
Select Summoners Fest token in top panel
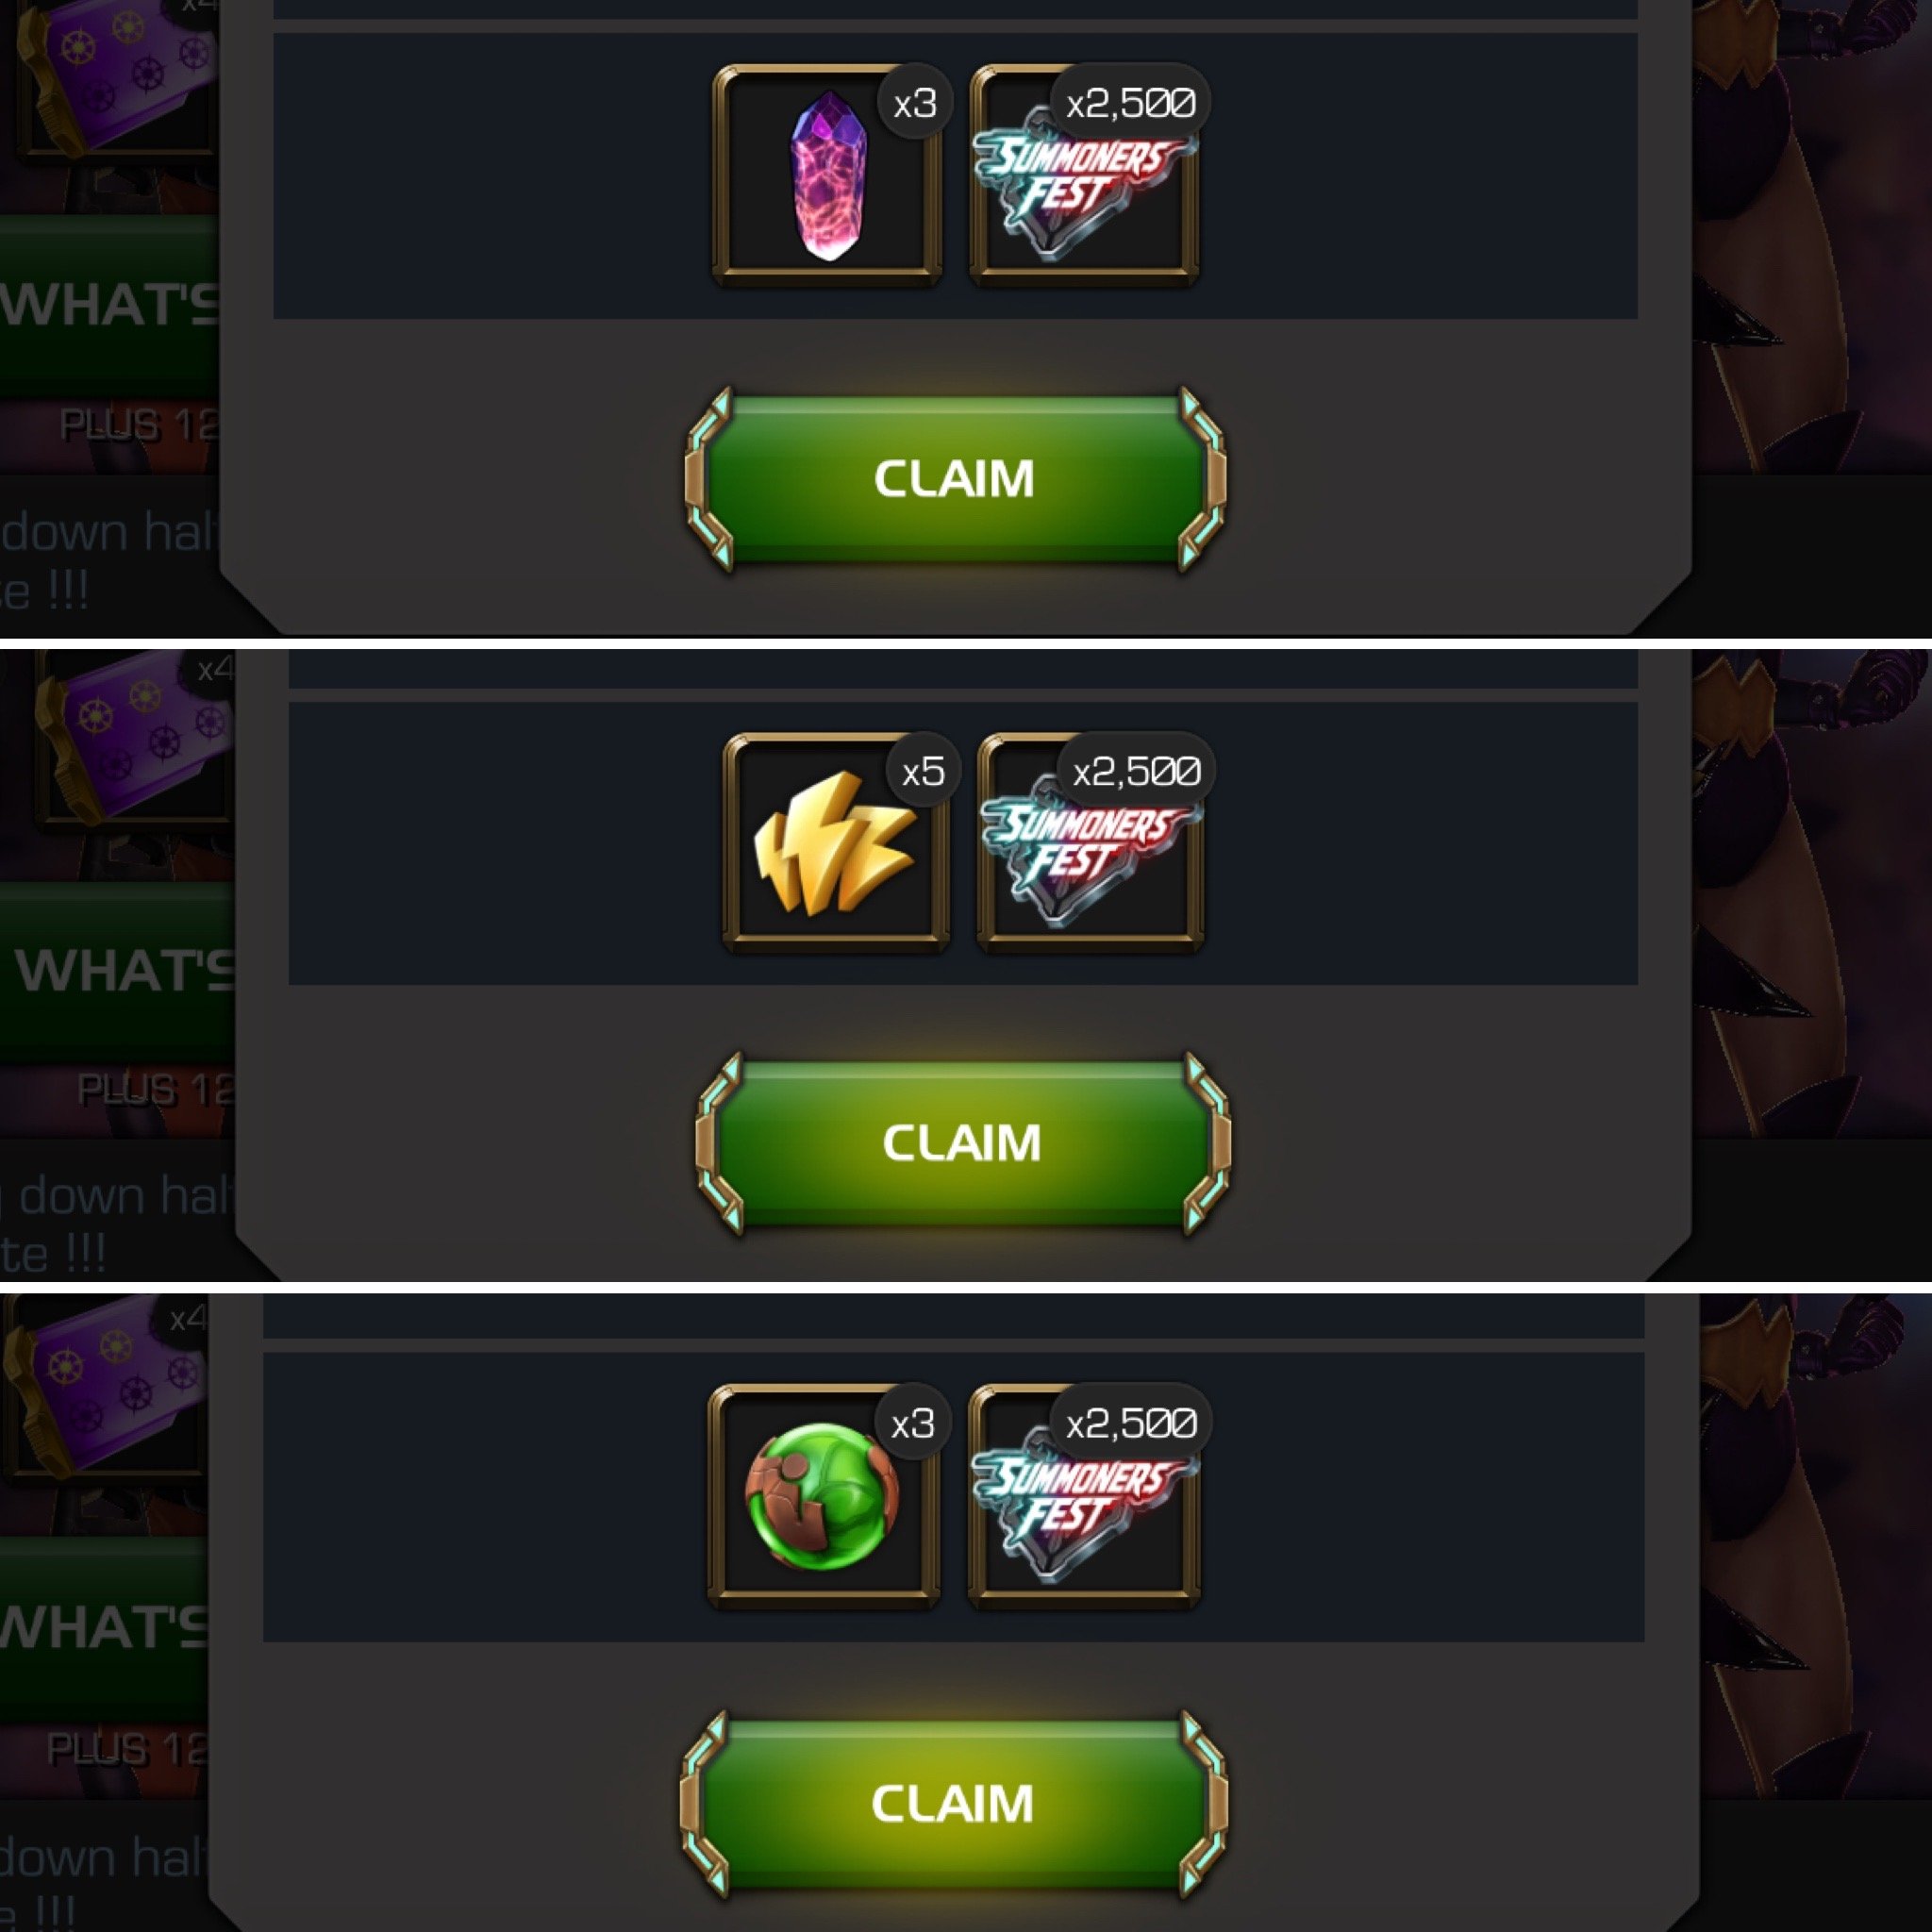coord(1085,176)
